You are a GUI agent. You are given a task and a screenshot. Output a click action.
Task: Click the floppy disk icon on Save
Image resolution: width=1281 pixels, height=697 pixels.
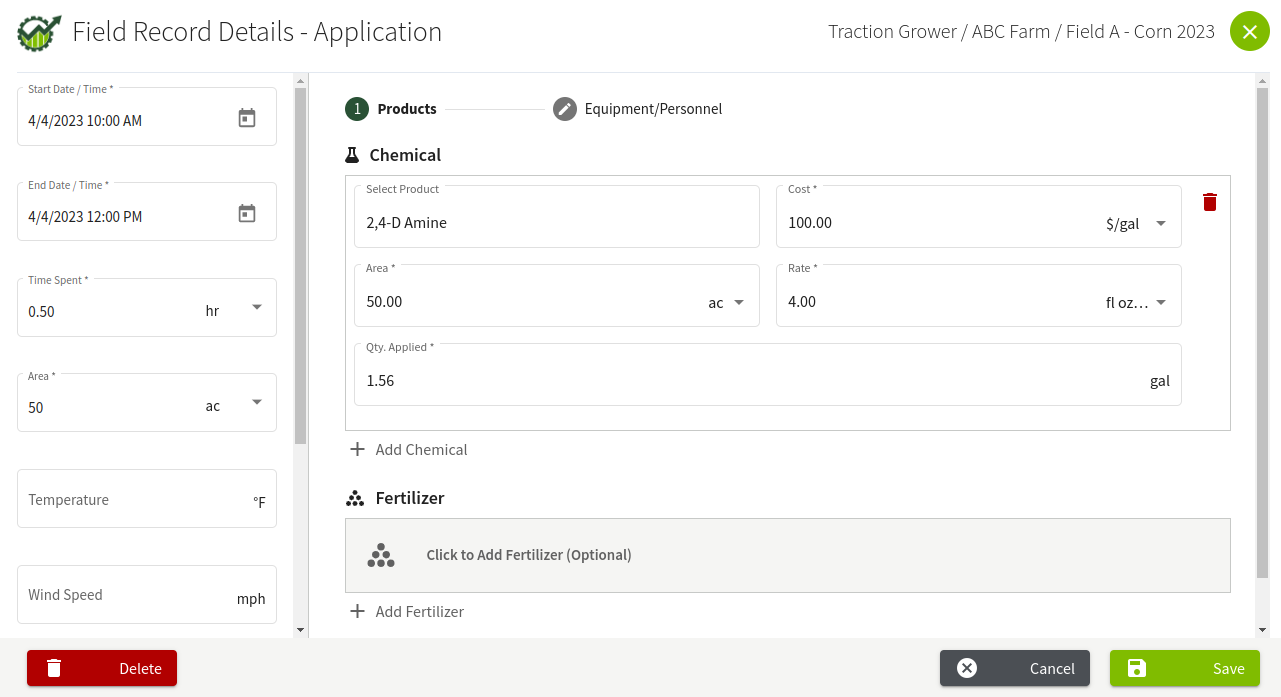pos(1136,668)
